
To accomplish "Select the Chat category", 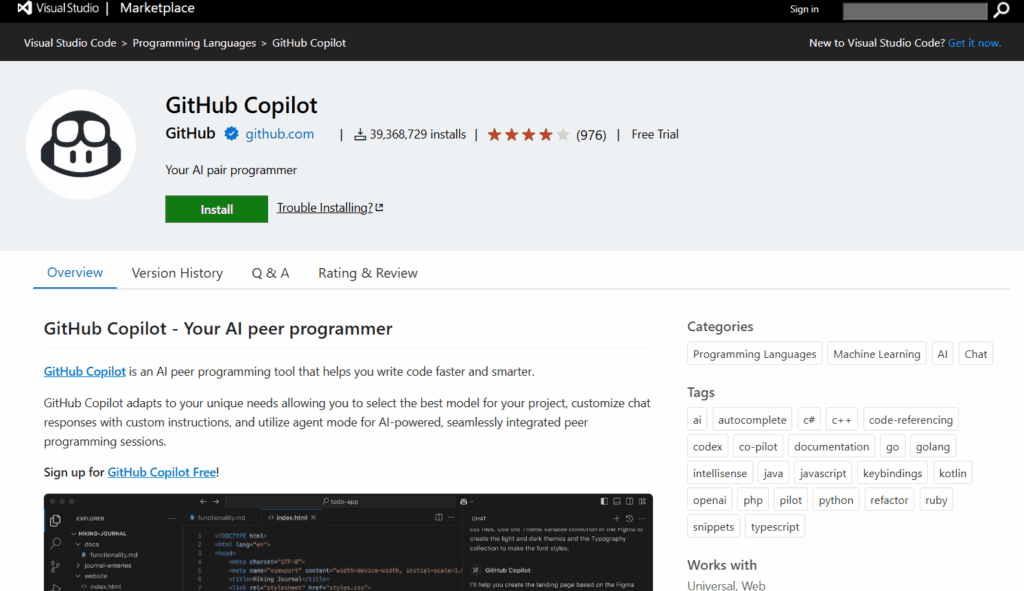I will click(976, 354).
